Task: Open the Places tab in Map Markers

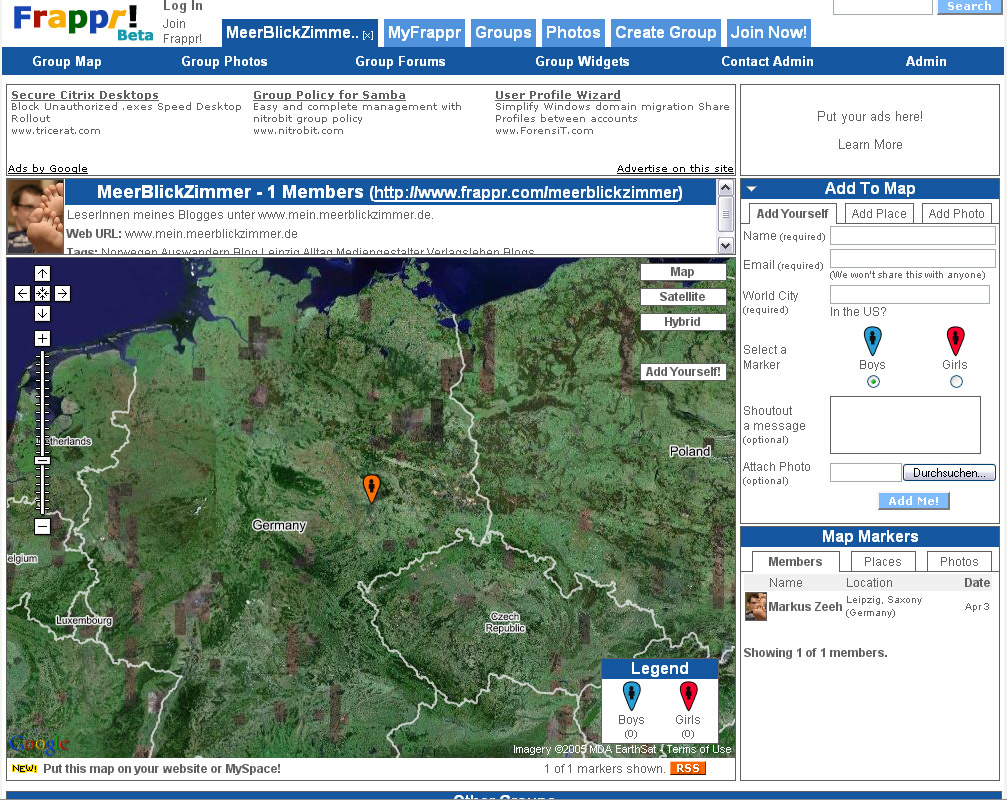Action: [882, 562]
